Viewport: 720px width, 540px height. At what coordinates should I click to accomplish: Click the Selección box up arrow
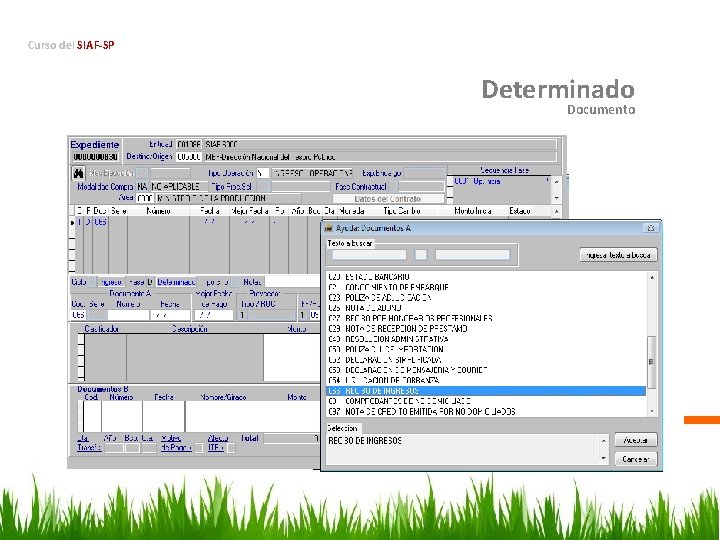point(604,440)
